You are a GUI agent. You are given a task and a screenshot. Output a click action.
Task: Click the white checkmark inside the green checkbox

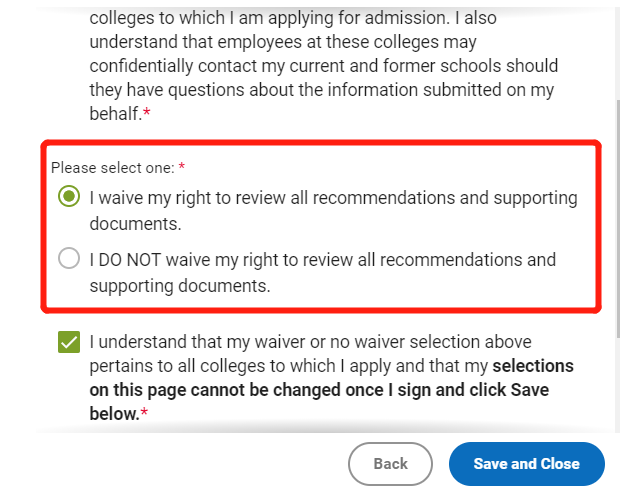(x=69, y=343)
